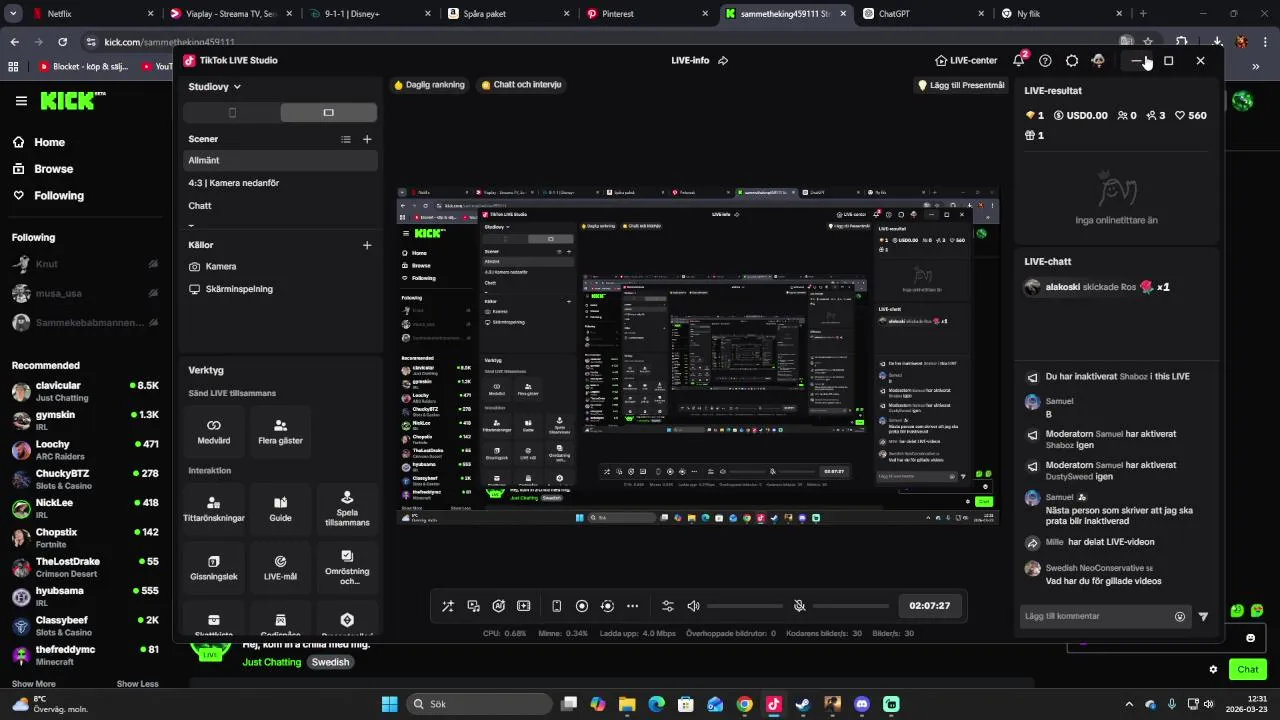Open the Gissningslek tool

coord(214,568)
